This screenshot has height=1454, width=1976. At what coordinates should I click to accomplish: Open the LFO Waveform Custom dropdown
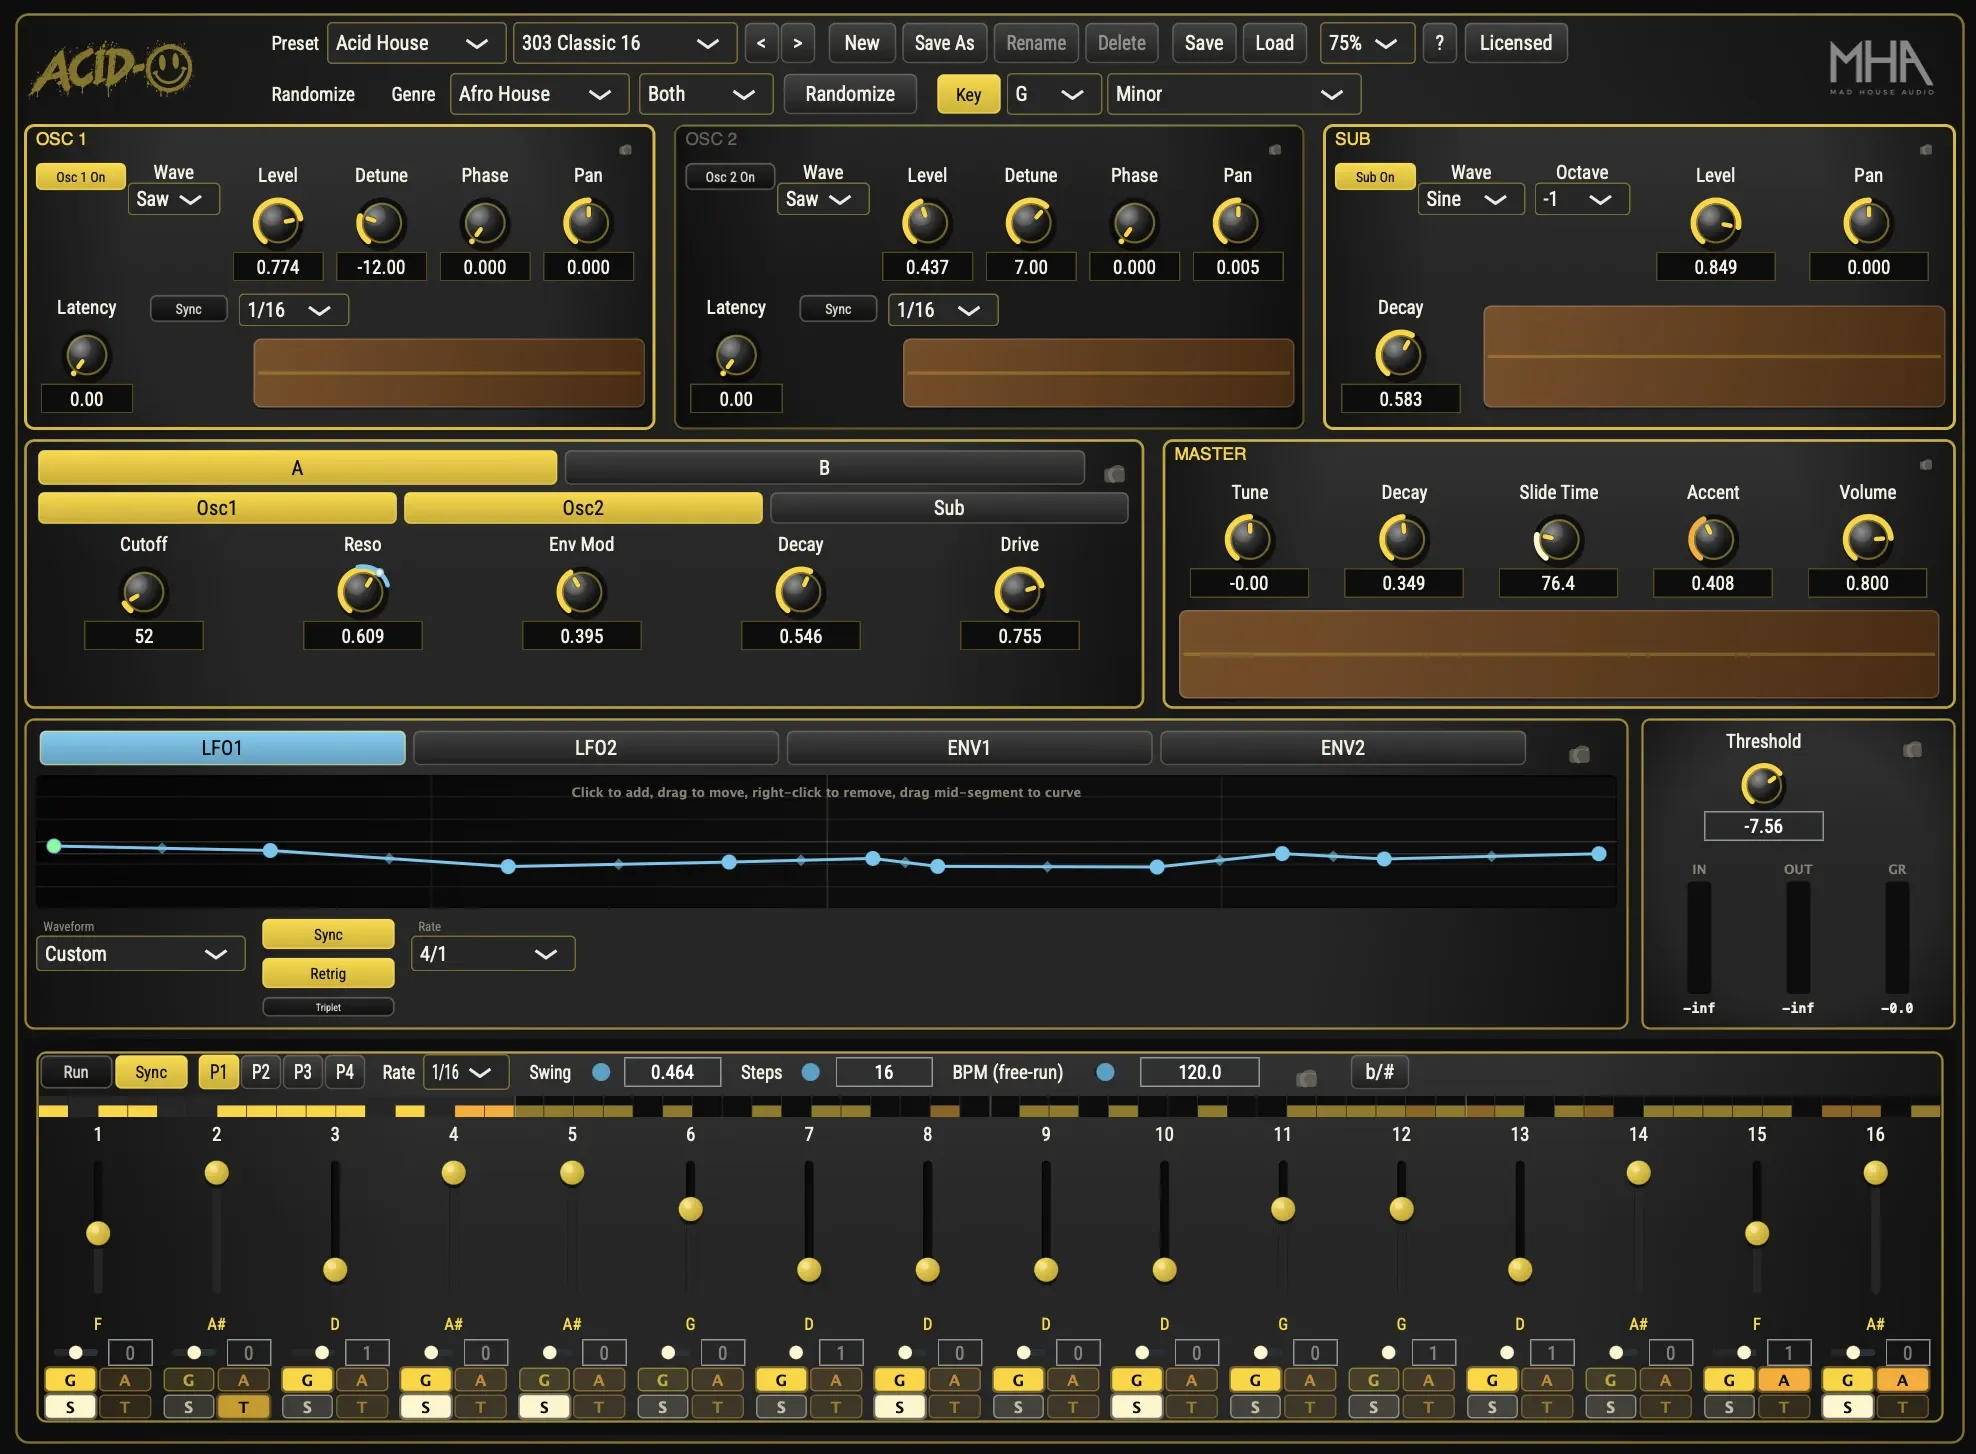[x=140, y=954]
